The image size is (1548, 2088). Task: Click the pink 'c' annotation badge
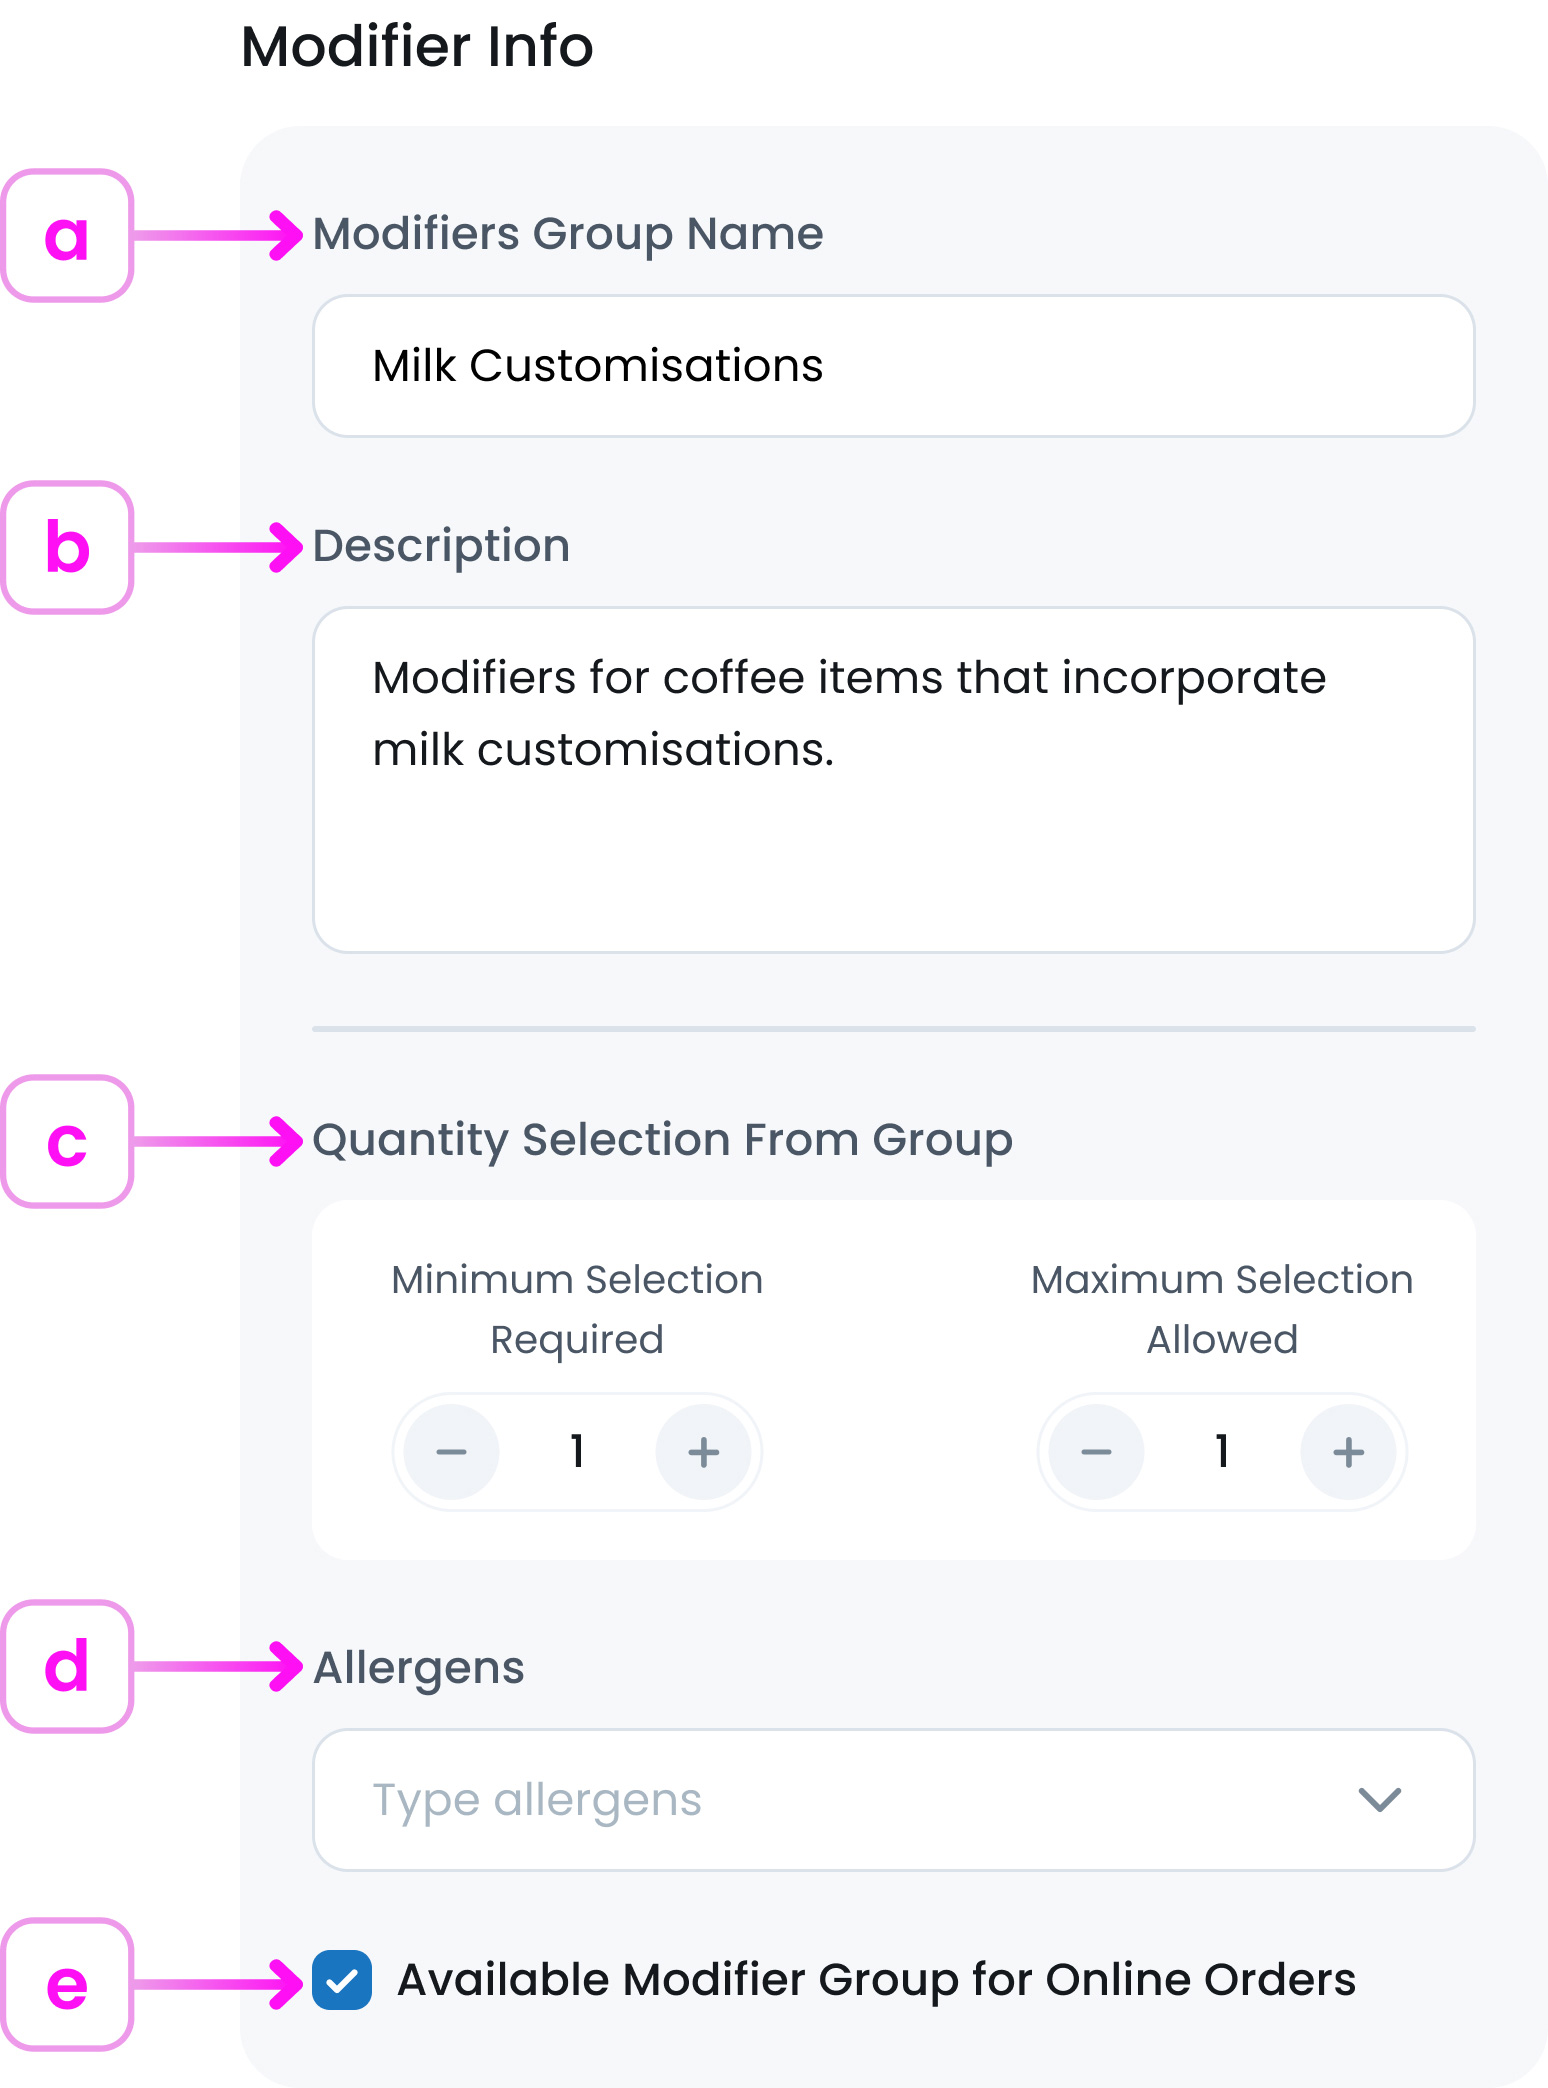(67, 1142)
